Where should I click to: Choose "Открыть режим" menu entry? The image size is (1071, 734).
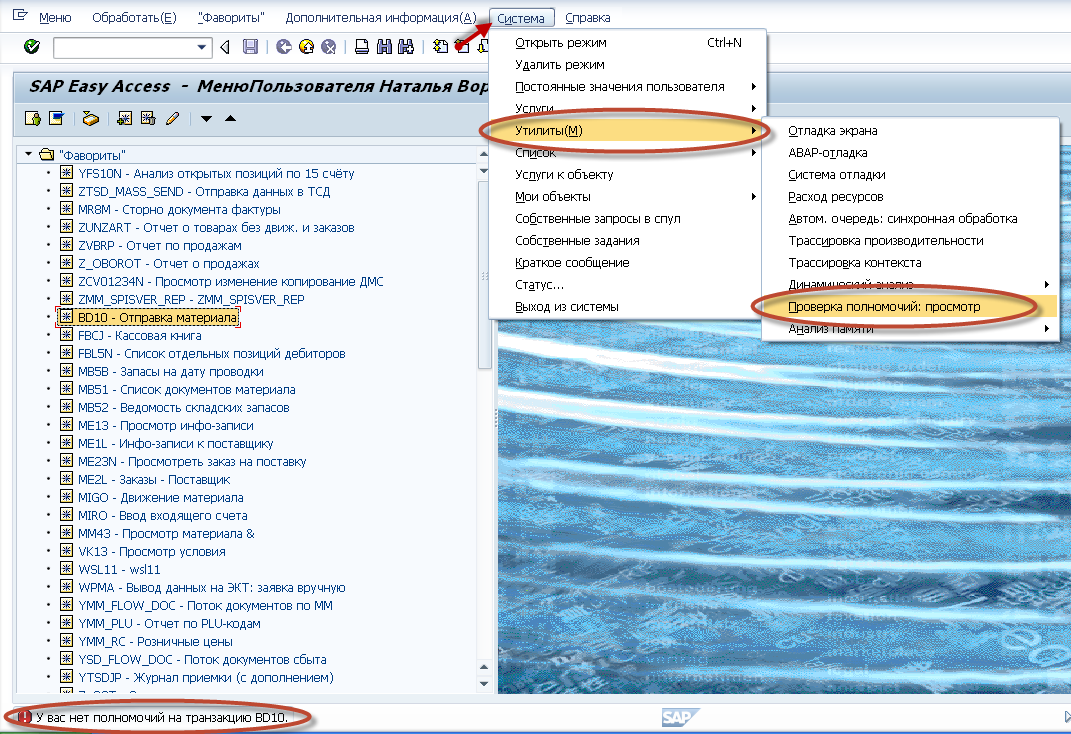click(x=628, y=42)
